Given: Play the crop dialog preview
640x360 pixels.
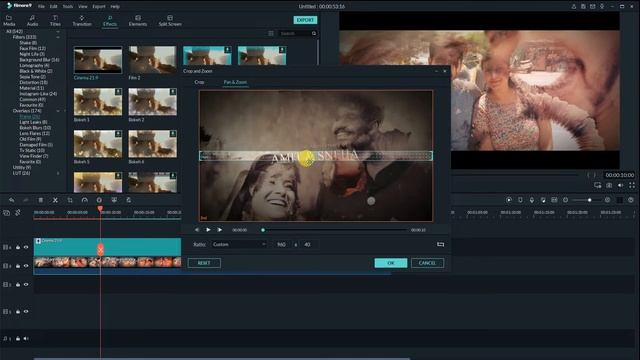Looking at the screenshot, I should pyautogui.click(x=208, y=230).
